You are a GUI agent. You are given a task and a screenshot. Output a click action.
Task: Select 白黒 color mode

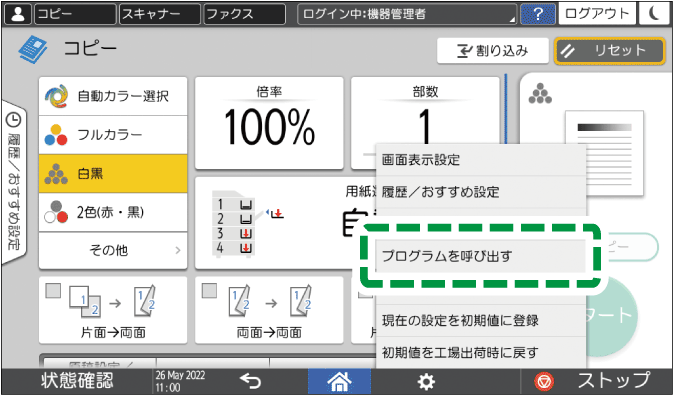[x=113, y=173]
